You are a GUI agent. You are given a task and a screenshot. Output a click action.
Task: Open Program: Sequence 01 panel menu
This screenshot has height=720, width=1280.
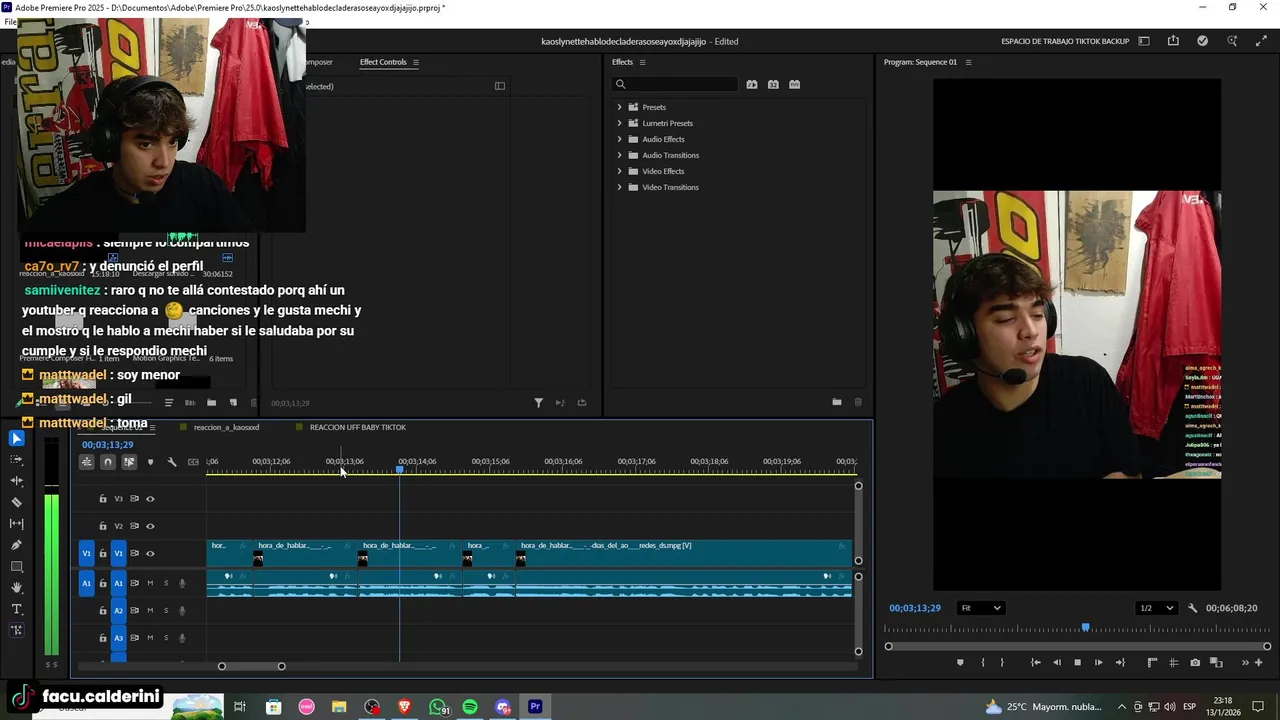[x=968, y=62]
